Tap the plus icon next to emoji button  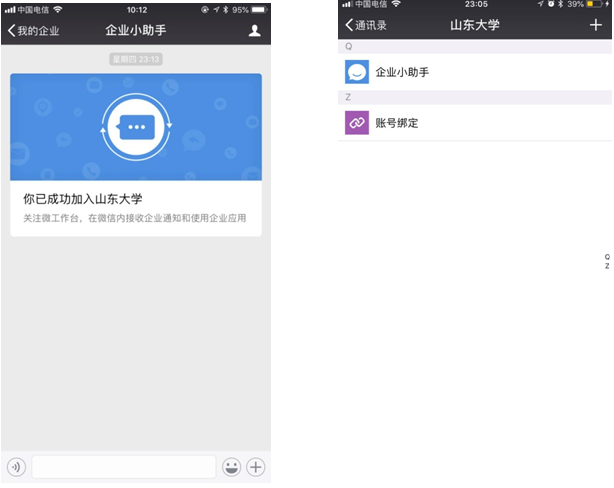pyautogui.click(x=256, y=467)
